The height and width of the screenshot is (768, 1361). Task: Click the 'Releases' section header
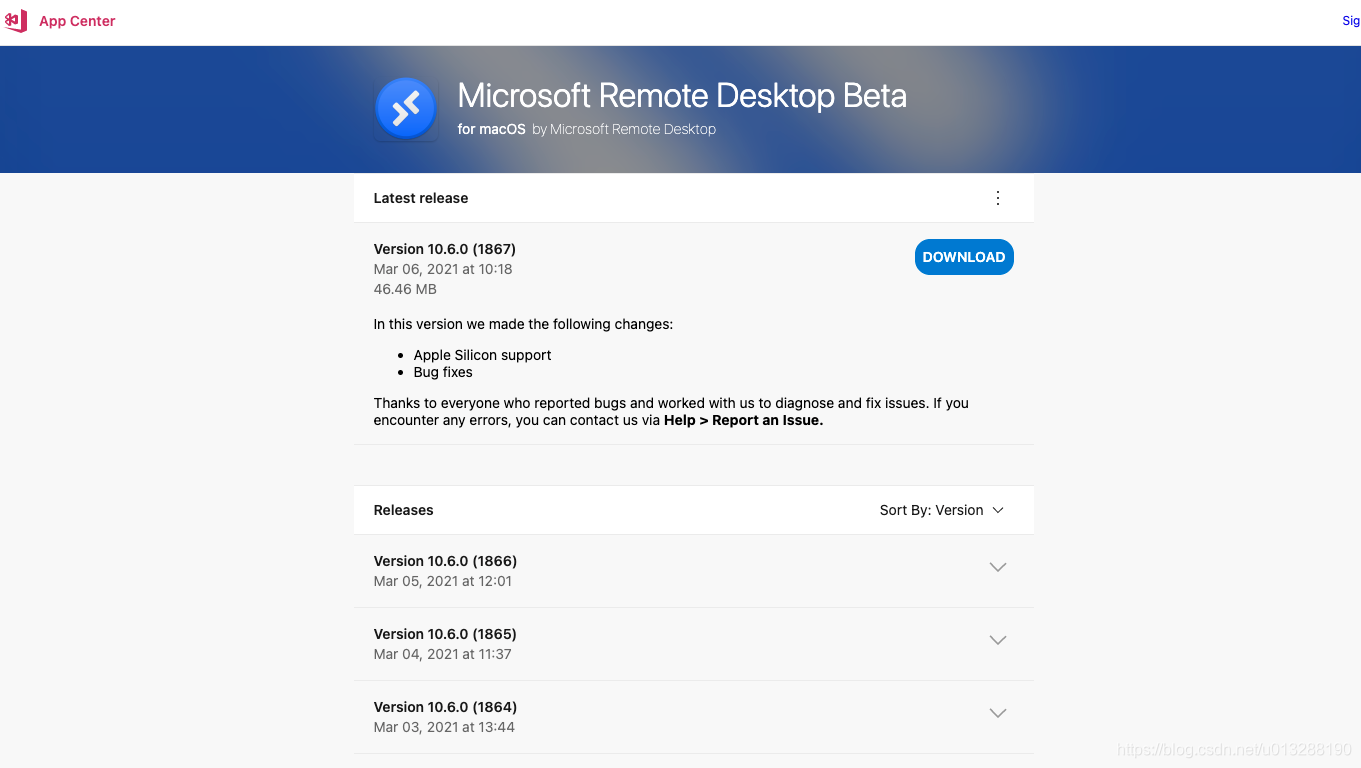403,510
